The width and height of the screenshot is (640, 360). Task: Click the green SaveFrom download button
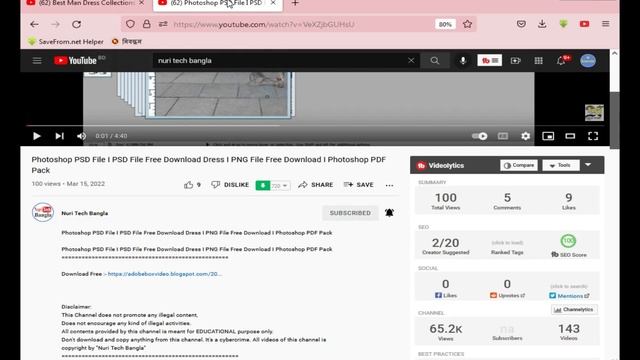(x=262, y=185)
